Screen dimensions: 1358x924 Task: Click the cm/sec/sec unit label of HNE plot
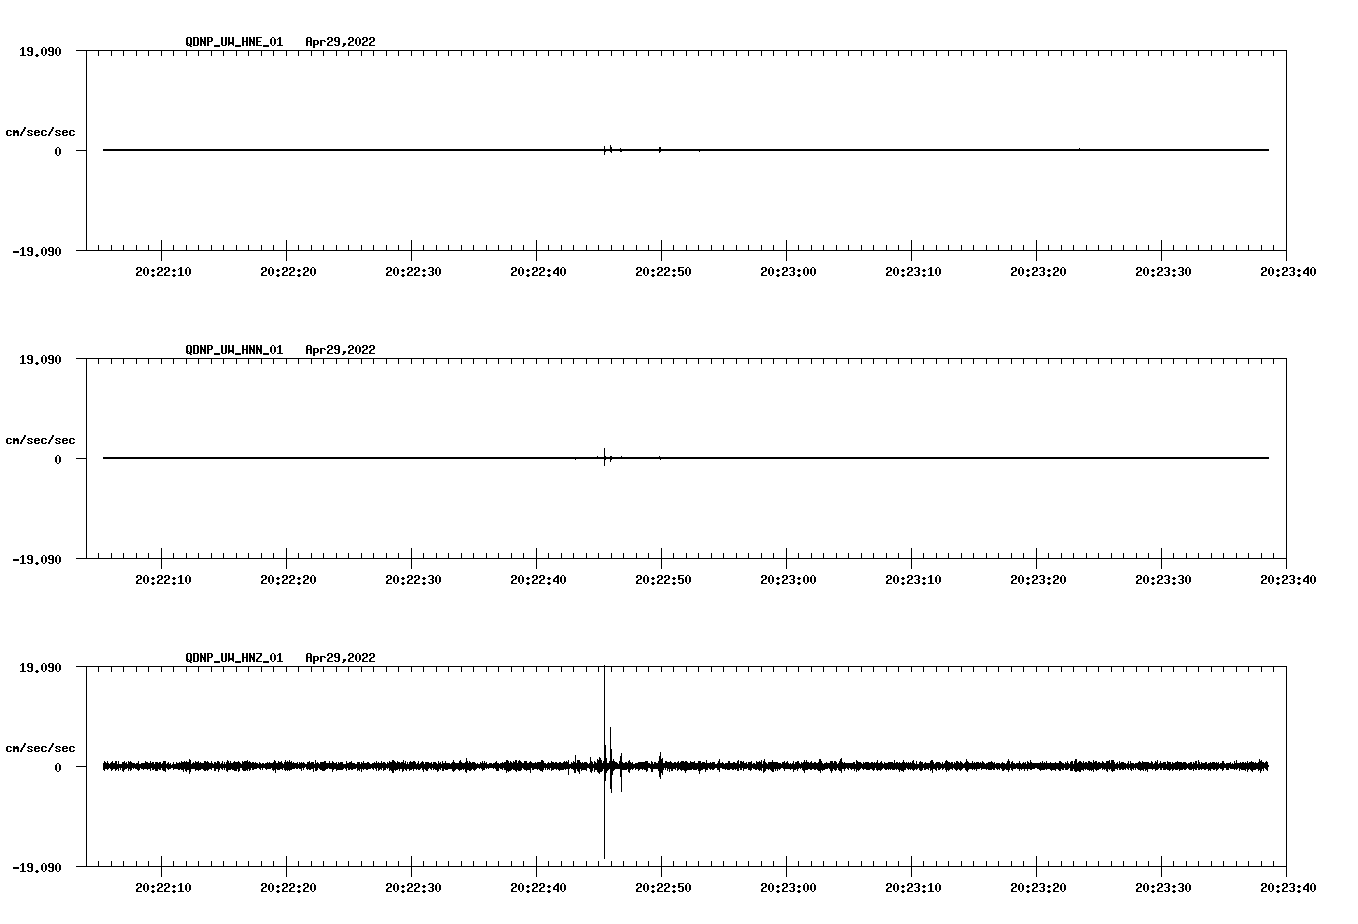(x=40, y=132)
